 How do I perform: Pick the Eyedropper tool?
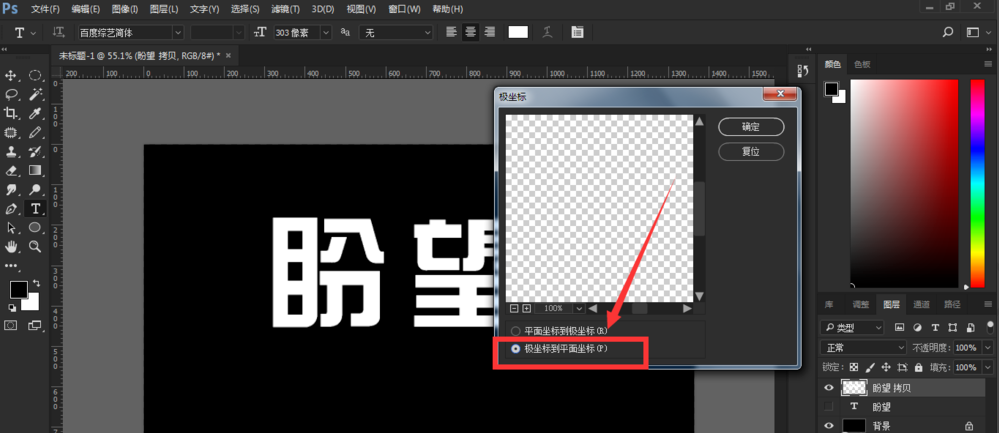(35, 114)
